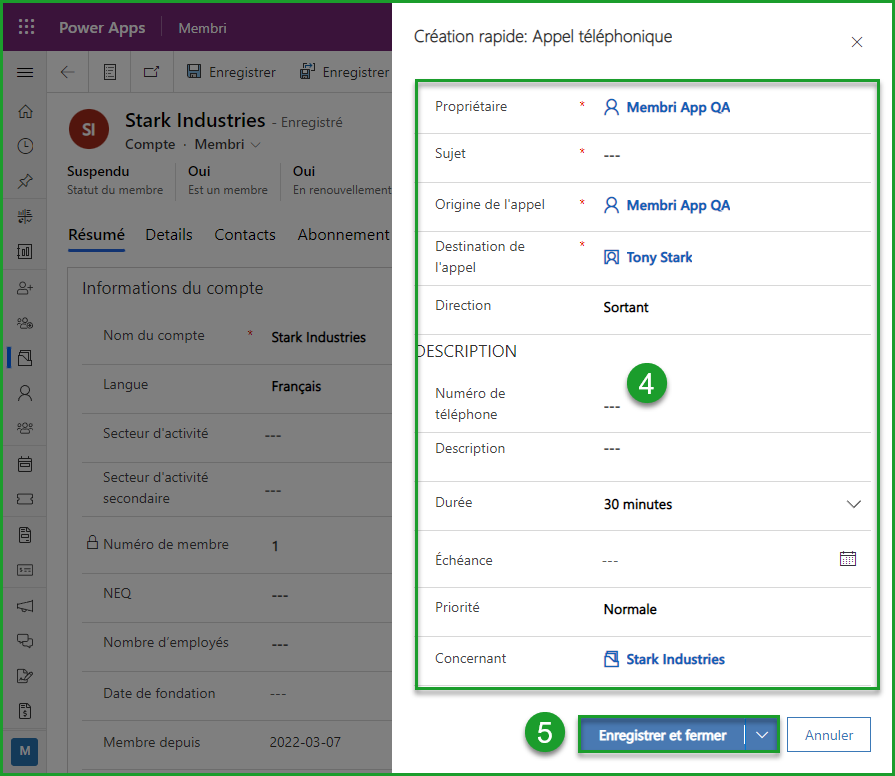The width and height of the screenshot is (895, 776).
Task: Open the Tony Stark contact link
Action: pos(659,257)
